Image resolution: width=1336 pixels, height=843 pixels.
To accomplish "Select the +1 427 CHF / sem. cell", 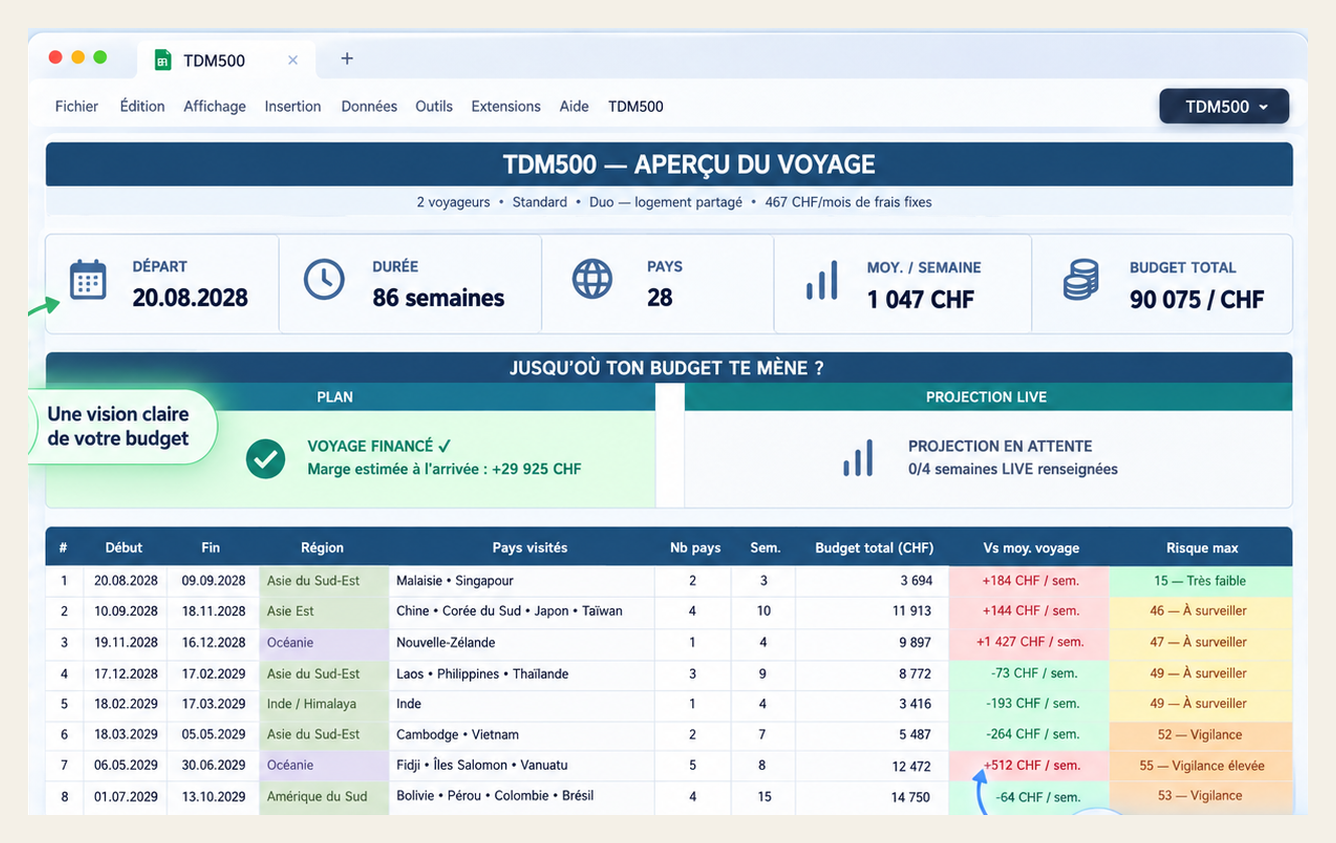I will tap(1029, 642).
